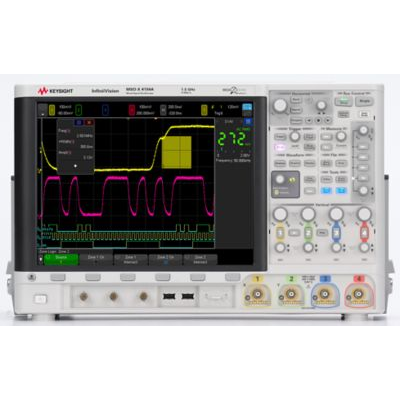This screenshot has width=400, height=400.
Task: Push the navigate stop square button
Action: click(319, 120)
